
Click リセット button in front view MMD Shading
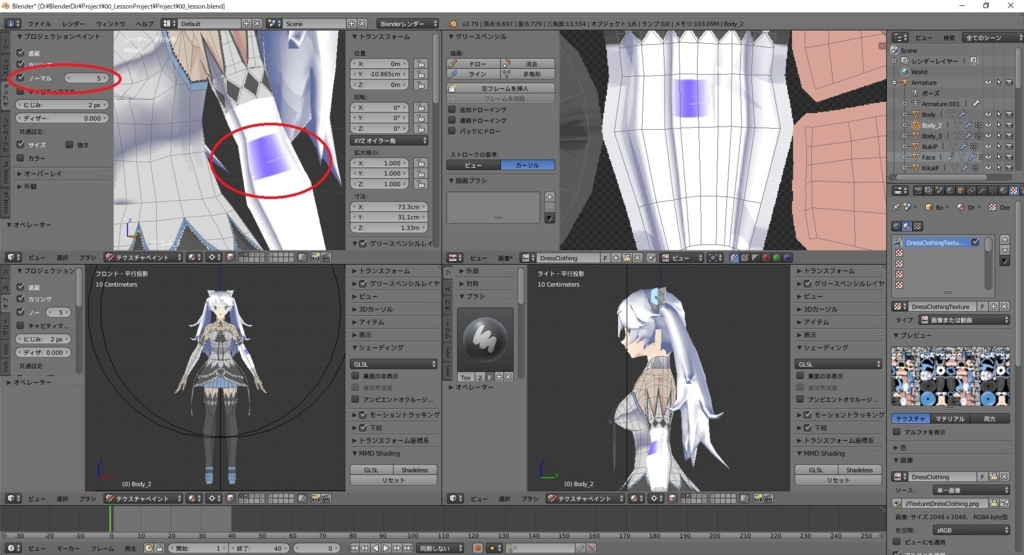tap(394, 480)
